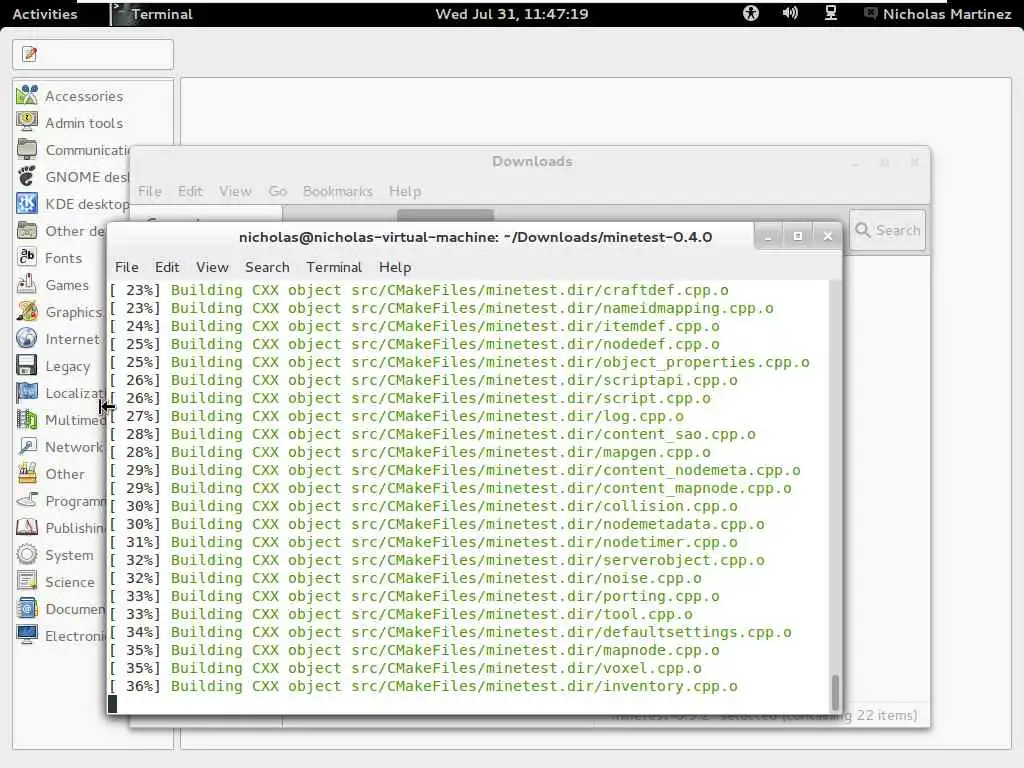Click the noise.cpp.o build line
The height and width of the screenshot is (768, 1024).
(x=405, y=578)
